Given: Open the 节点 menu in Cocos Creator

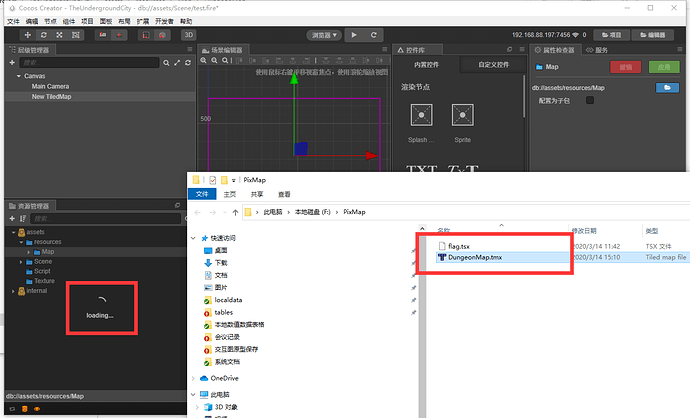Looking at the screenshot, I should click(x=50, y=21).
